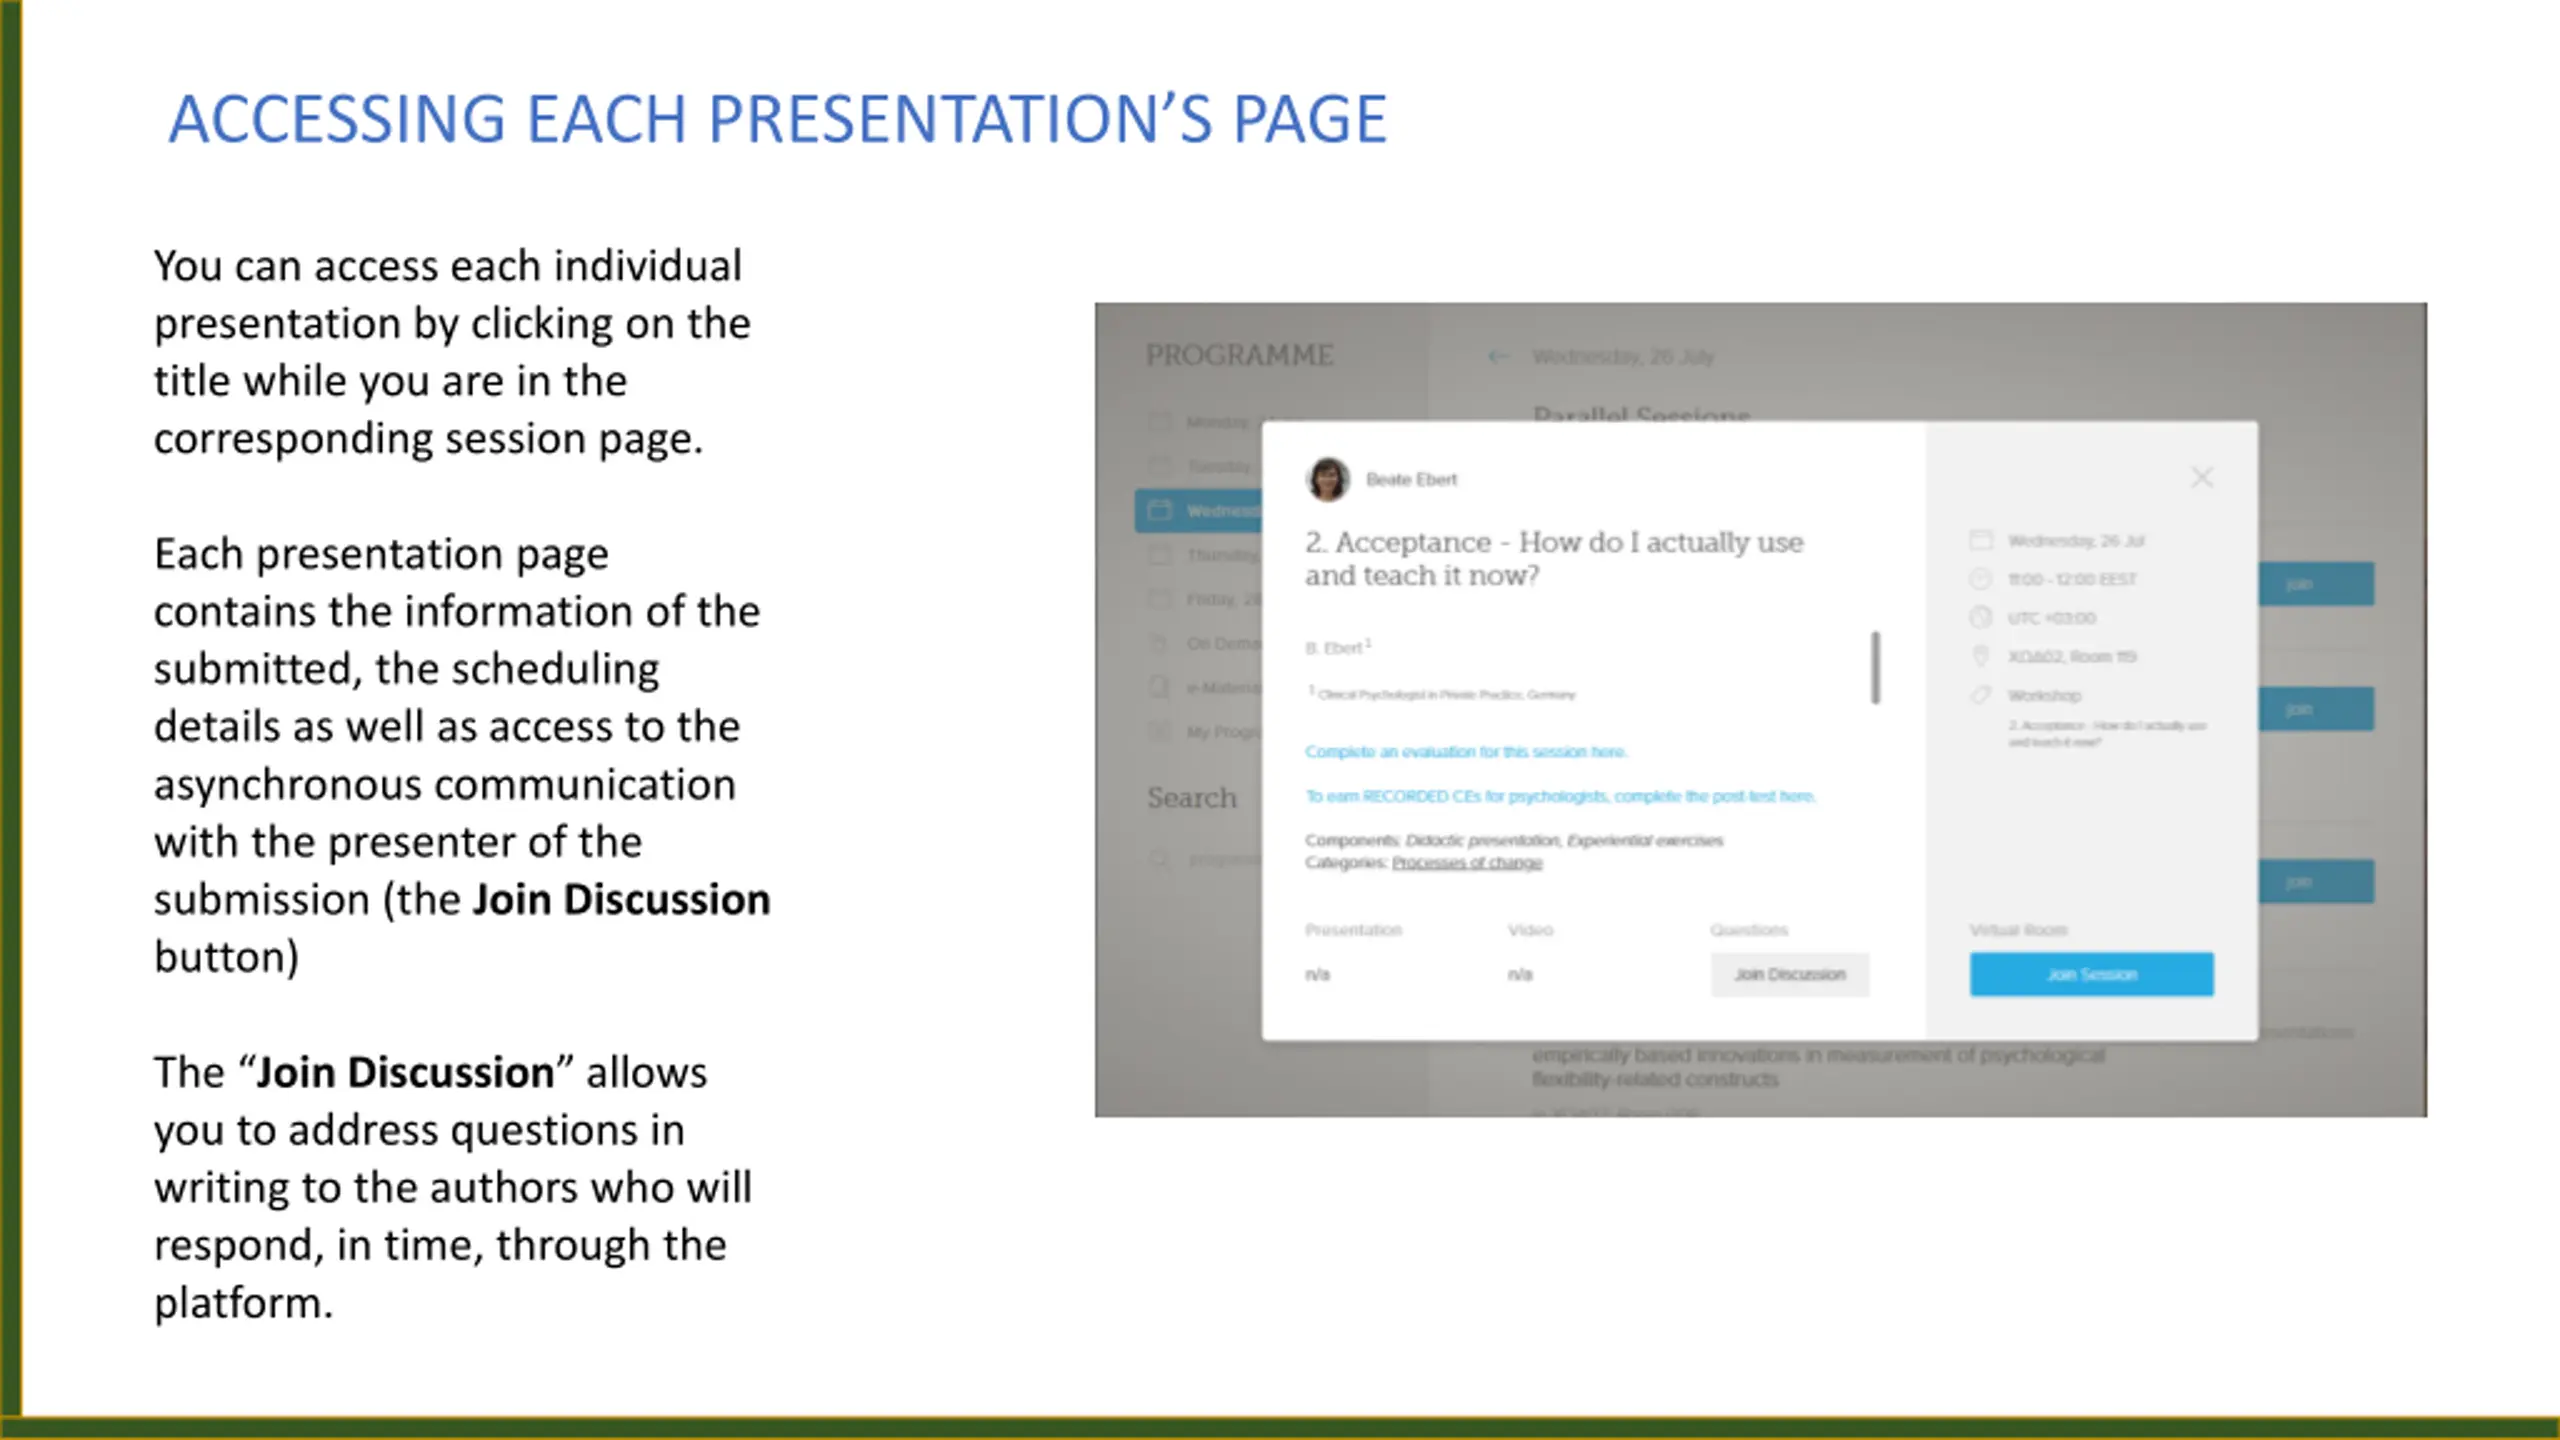Click the blue Join Session button
Image resolution: width=2560 pixels, height=1440 pixels.
(2091, 974)
